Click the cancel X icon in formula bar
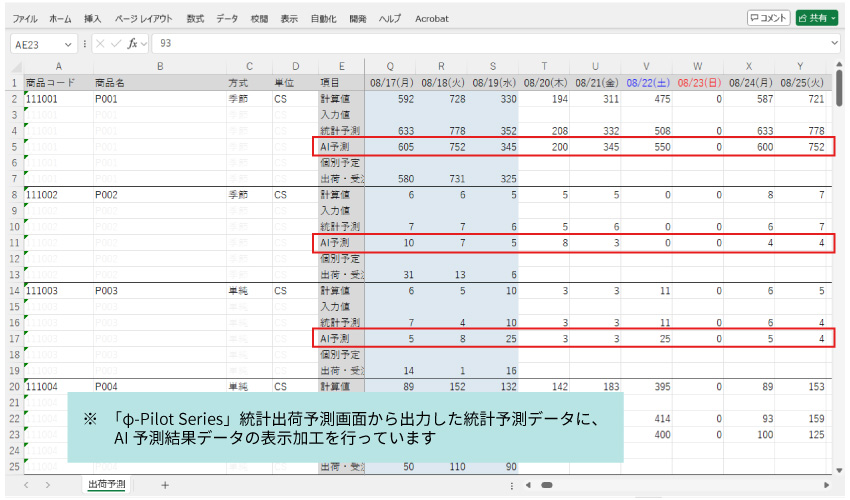The height and width of the screenshot is (500, 850). [x=100, y=43]
